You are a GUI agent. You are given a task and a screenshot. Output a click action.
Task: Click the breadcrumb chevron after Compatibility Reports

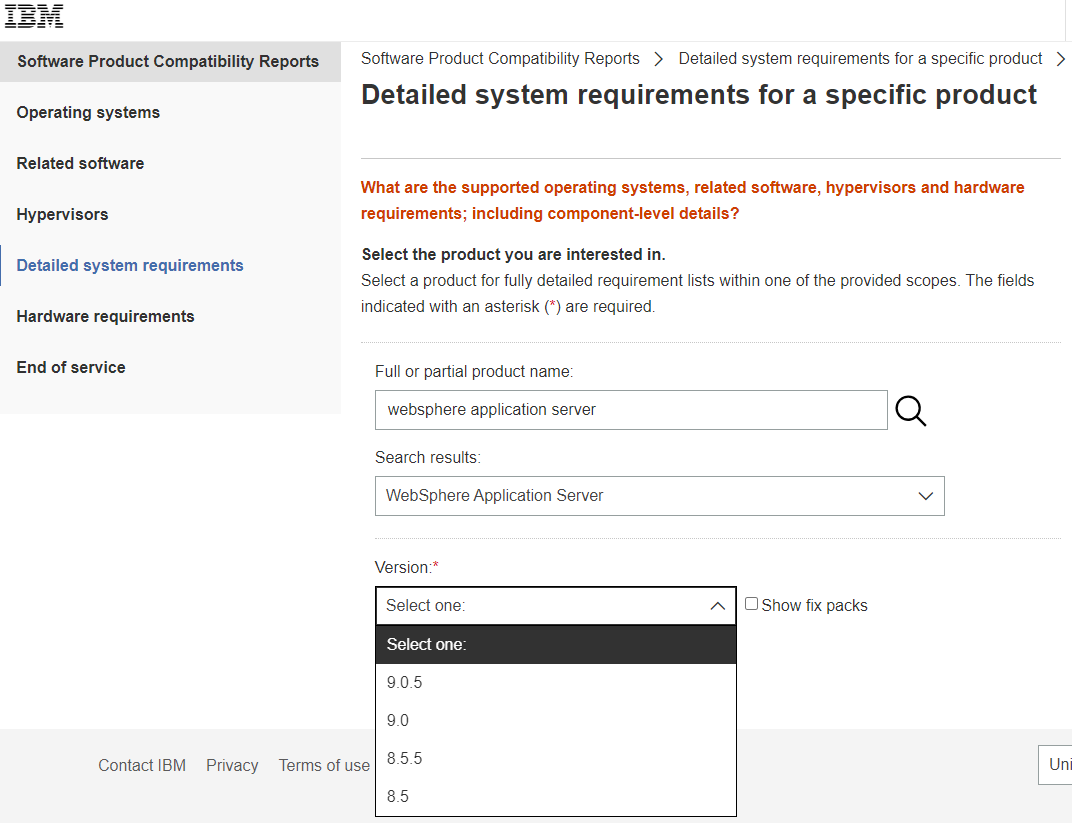tap(658, 59)
